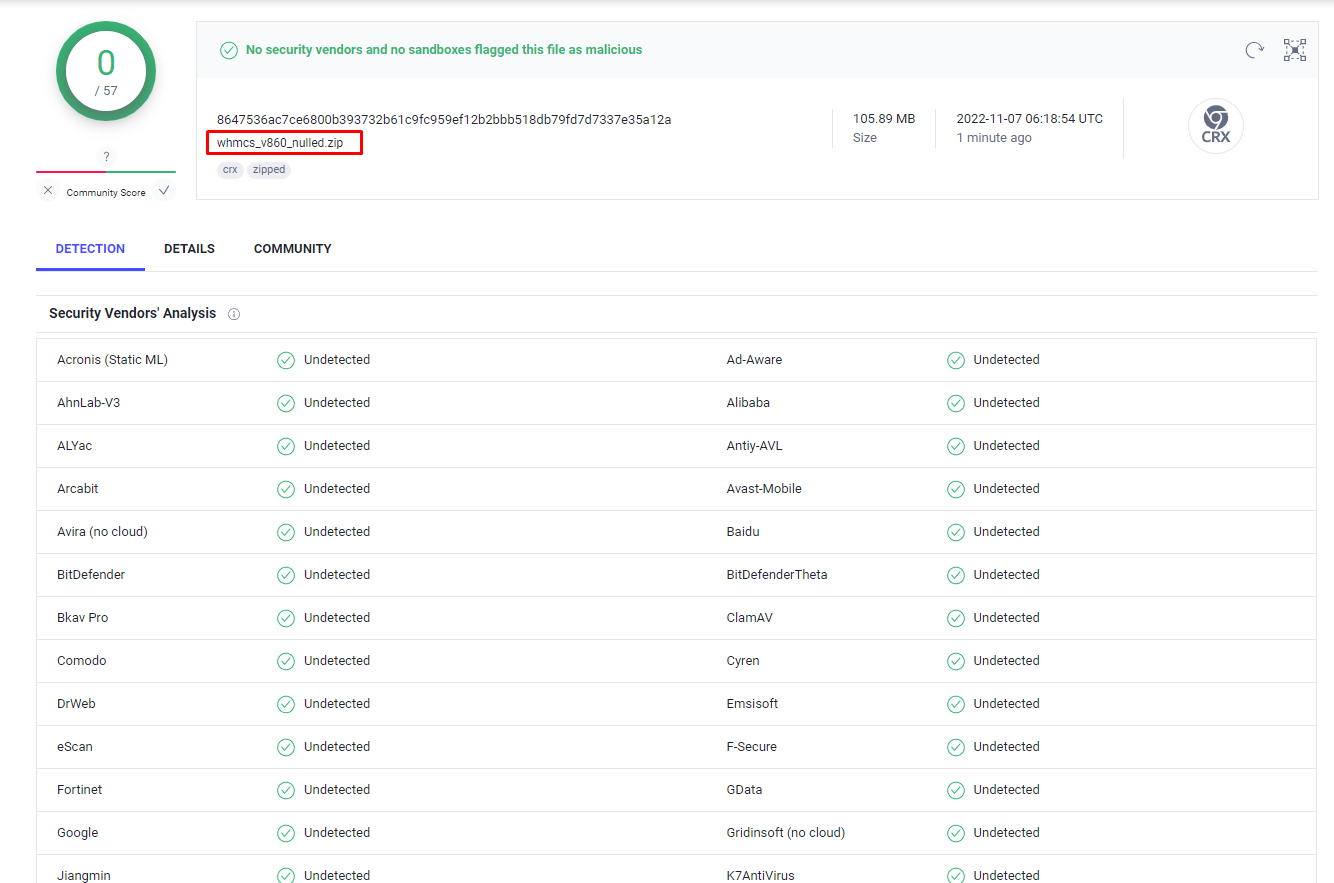This screenshot has height=883, width=1334.
Task: Click Undetected check icon for Google
Action: coord(286,833)
